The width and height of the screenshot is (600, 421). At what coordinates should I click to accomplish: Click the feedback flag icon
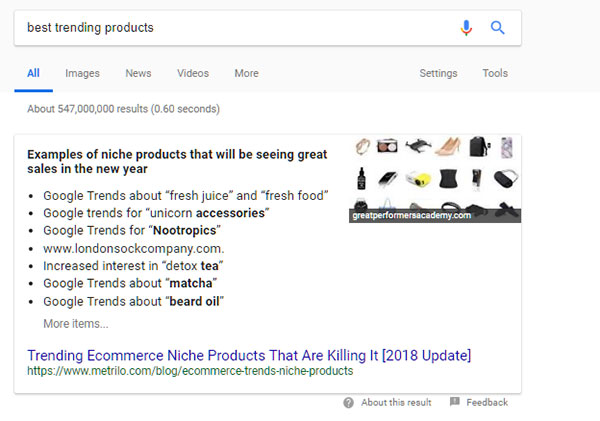455,401
